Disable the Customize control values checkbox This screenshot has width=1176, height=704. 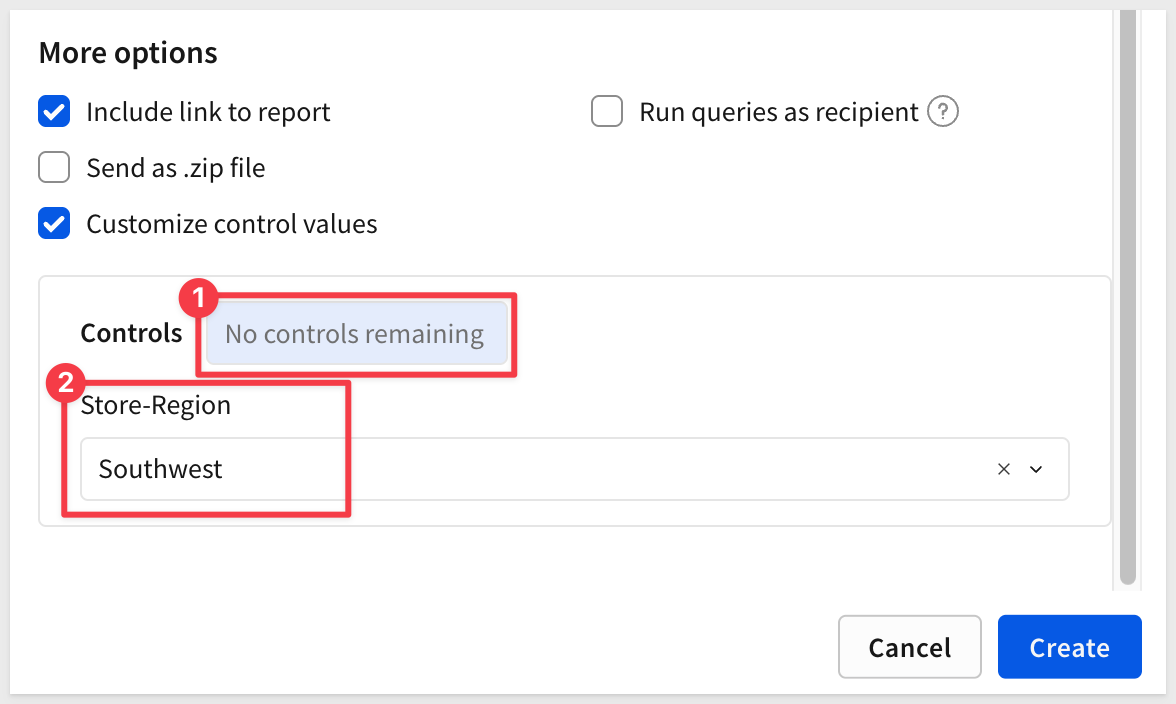pyautogui.click(x=54, y=224)
